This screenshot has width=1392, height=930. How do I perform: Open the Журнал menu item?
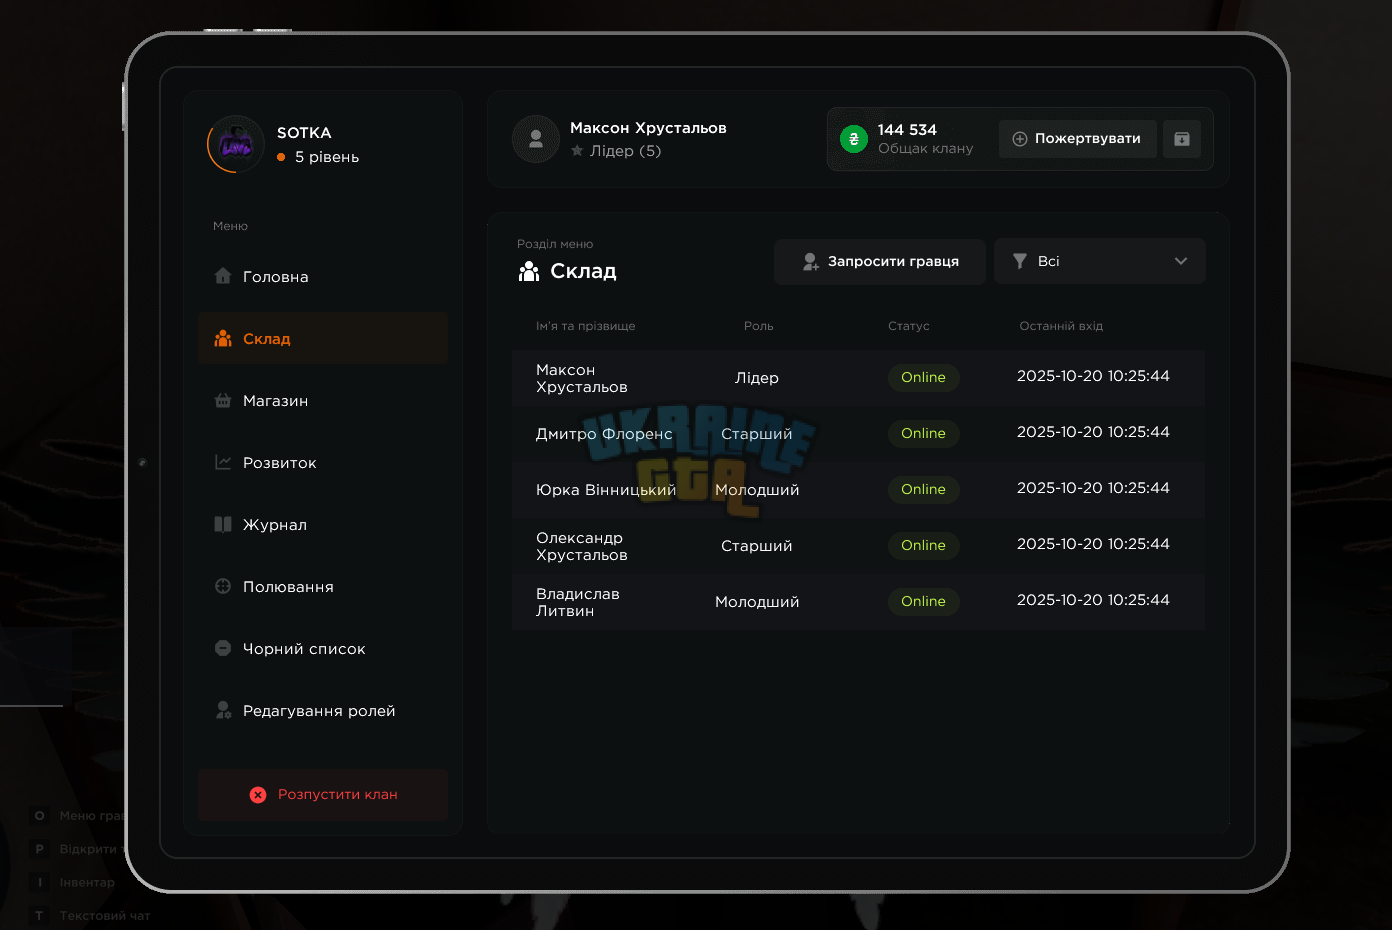(x=323, y=524)
